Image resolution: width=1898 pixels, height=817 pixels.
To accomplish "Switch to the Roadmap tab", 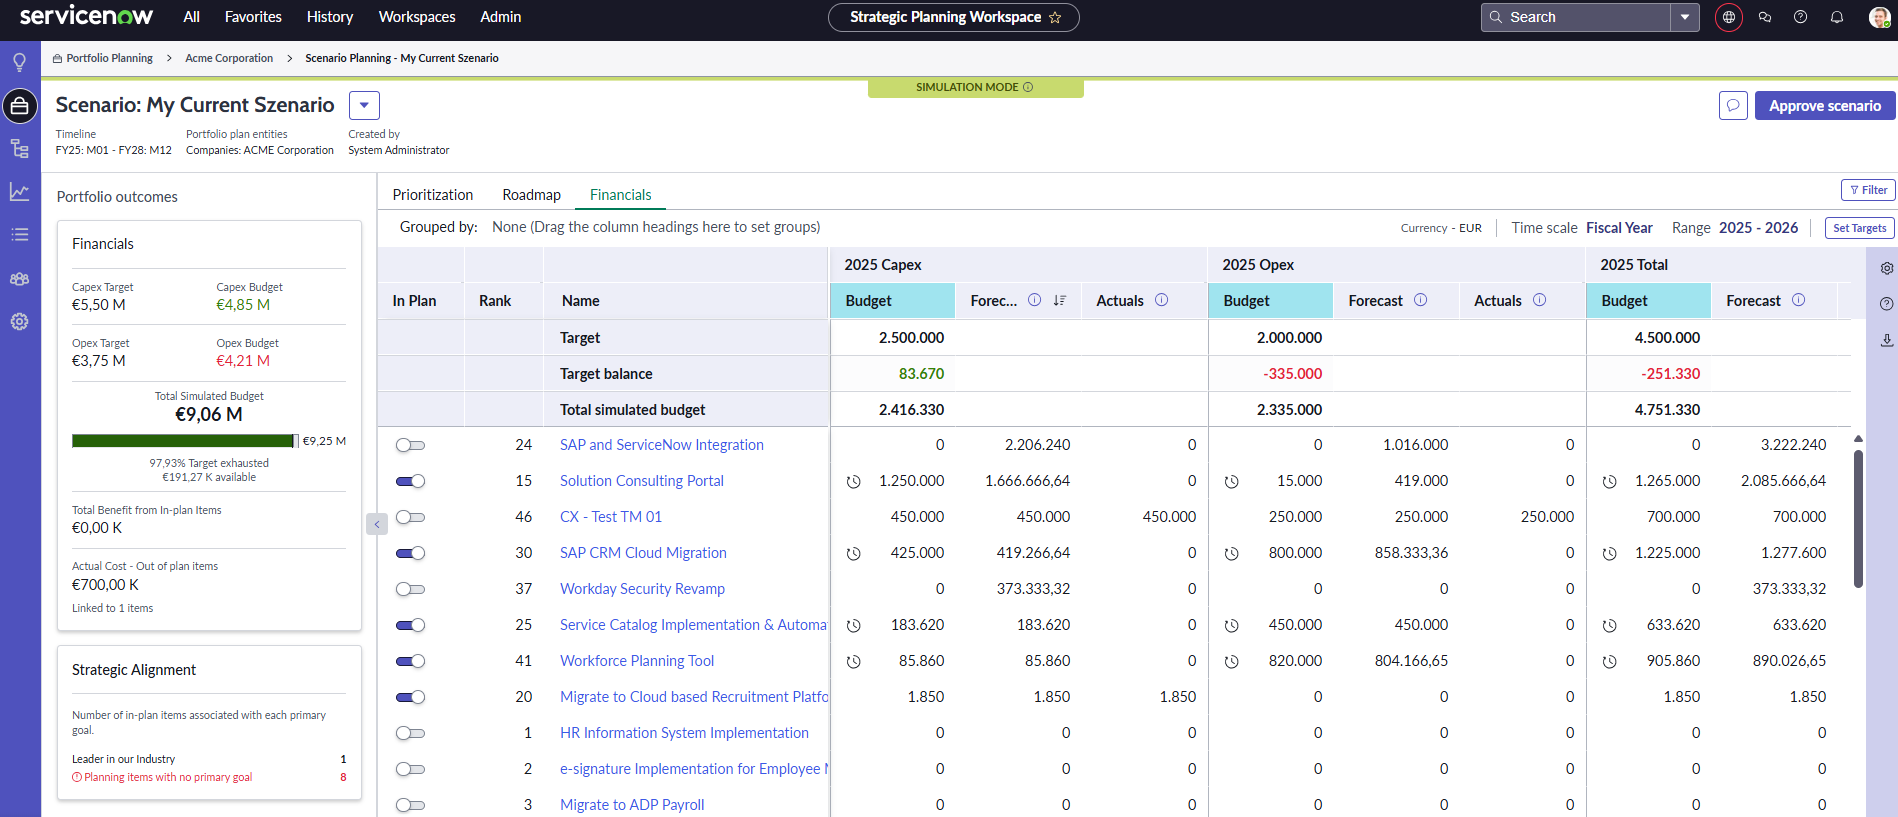I will pos(531,195).
